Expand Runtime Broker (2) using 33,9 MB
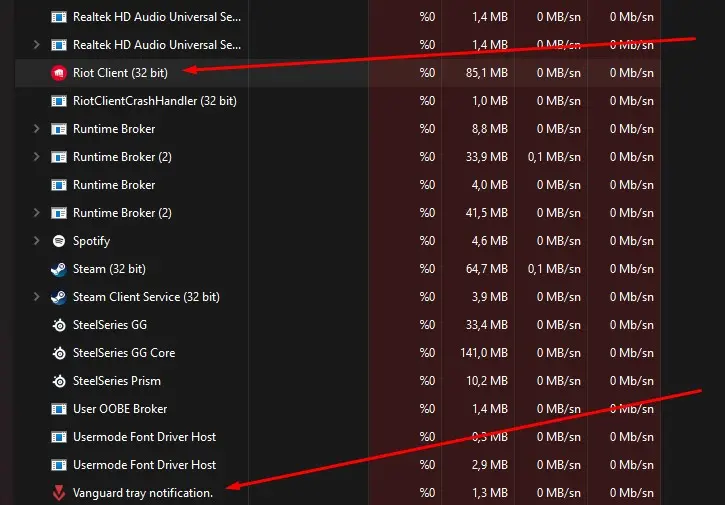The image size is (725, 505). (37, 157)
